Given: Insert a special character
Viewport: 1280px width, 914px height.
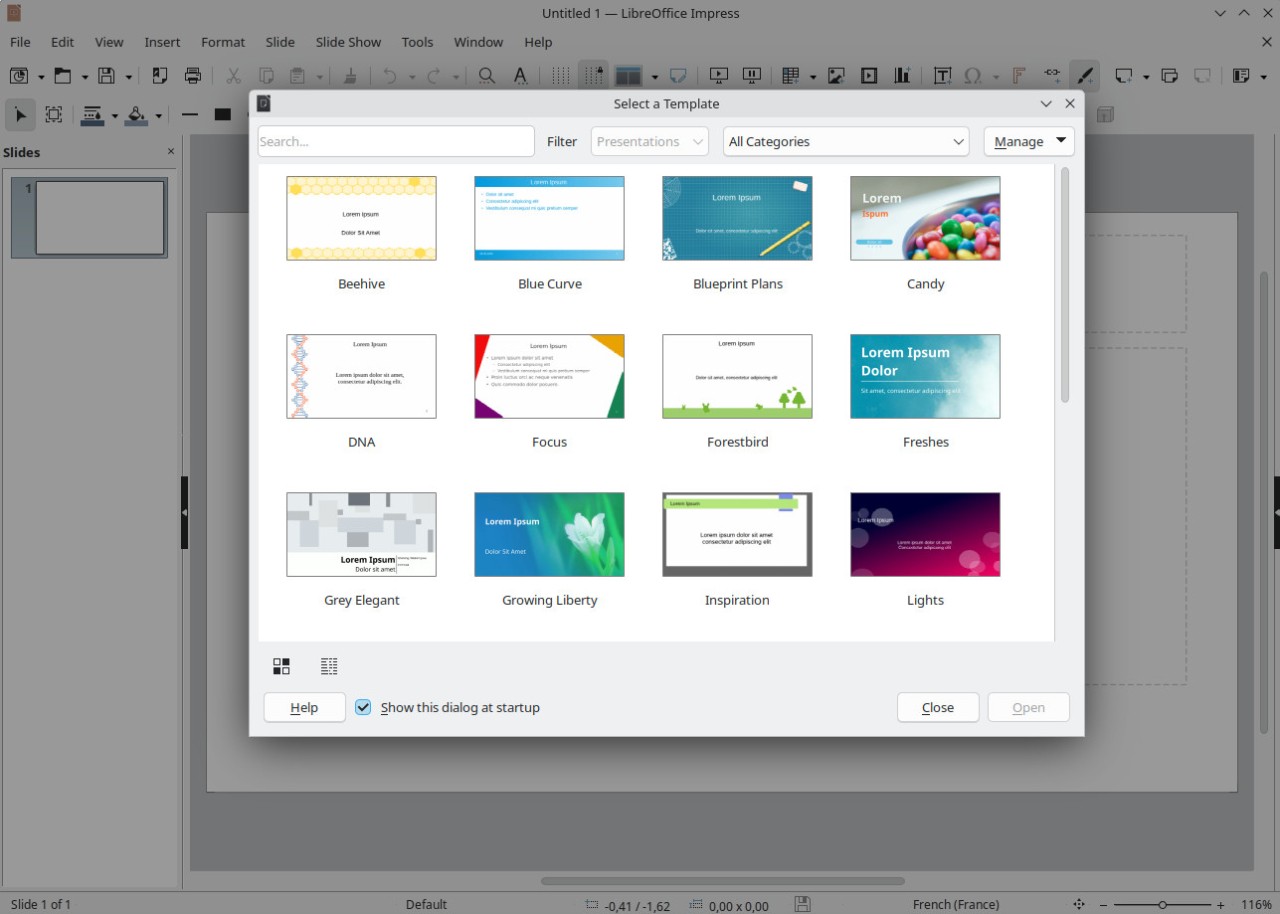Looking at the screenshot, I should coord(973,75).
